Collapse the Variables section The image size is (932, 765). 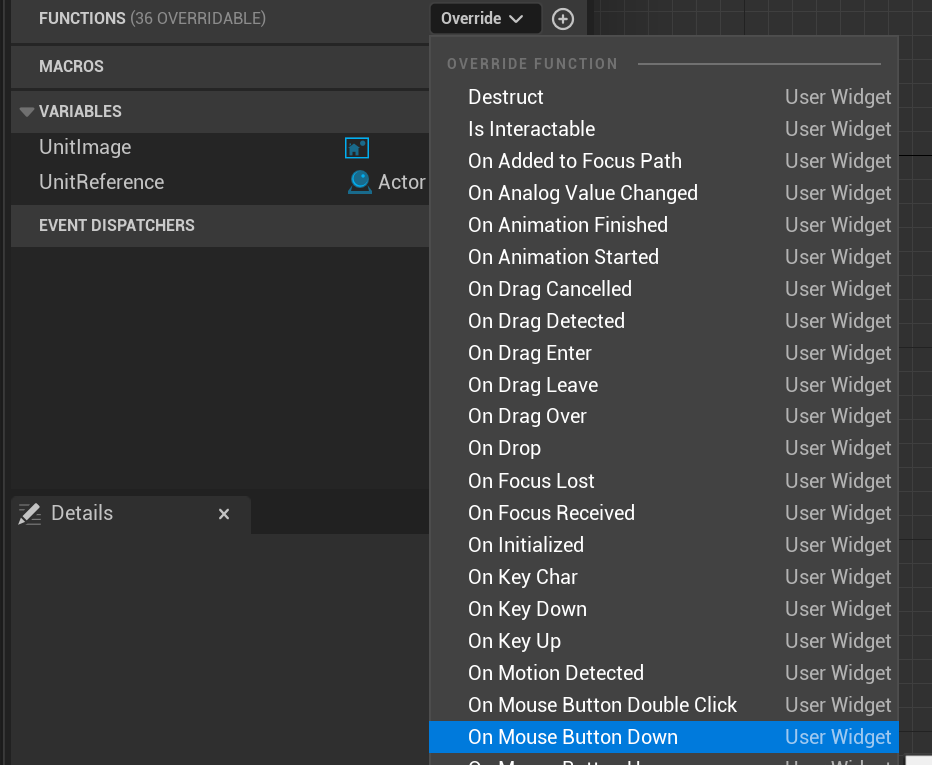coord(26,112)
